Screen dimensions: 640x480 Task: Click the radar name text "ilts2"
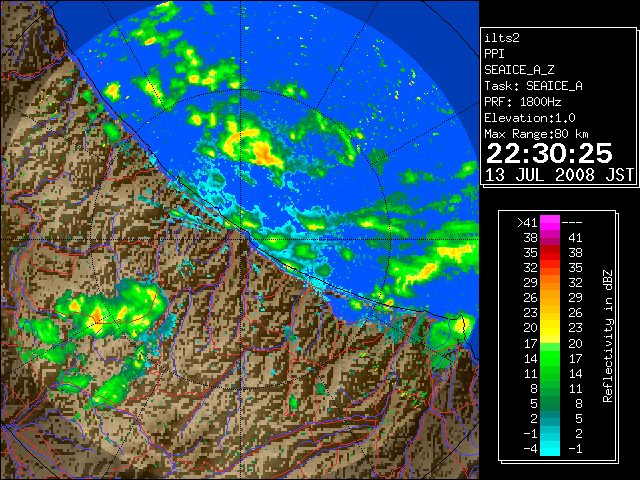click(x=502, y=38)
